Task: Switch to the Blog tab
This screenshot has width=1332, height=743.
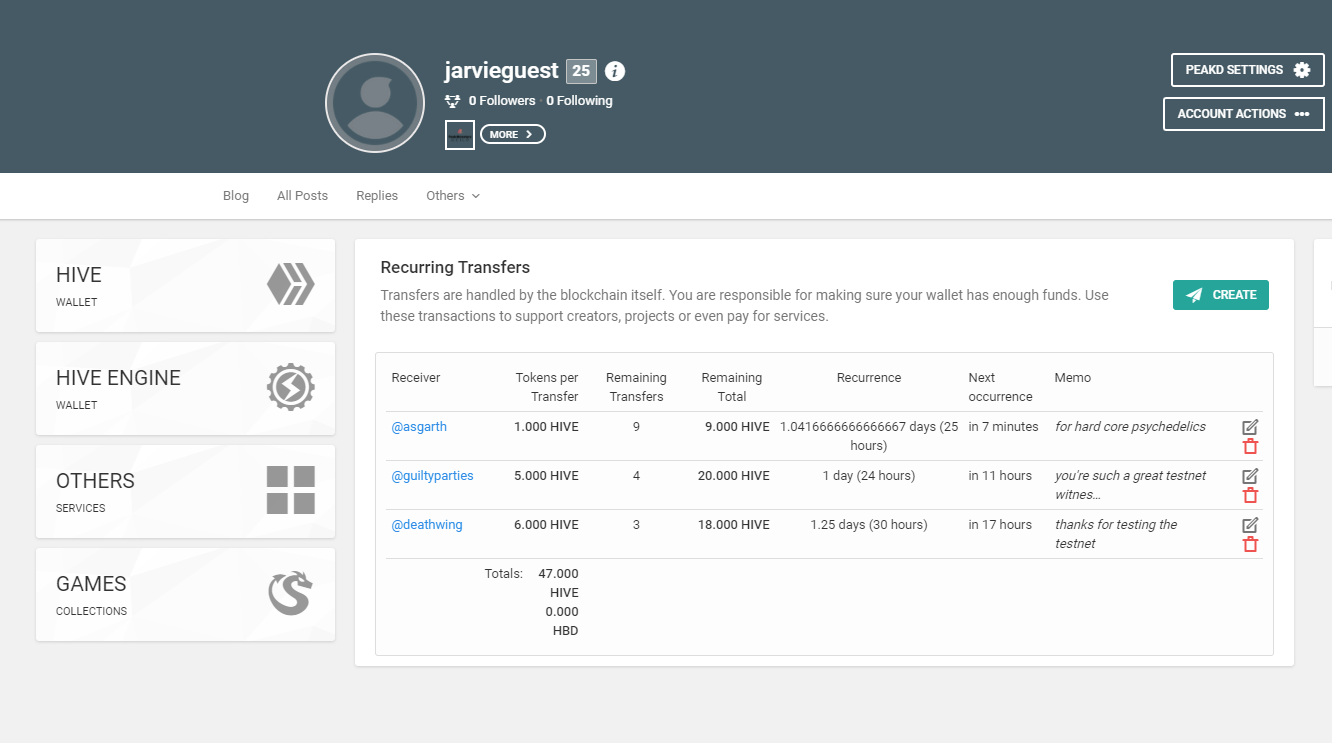Action: click(236, 196)
